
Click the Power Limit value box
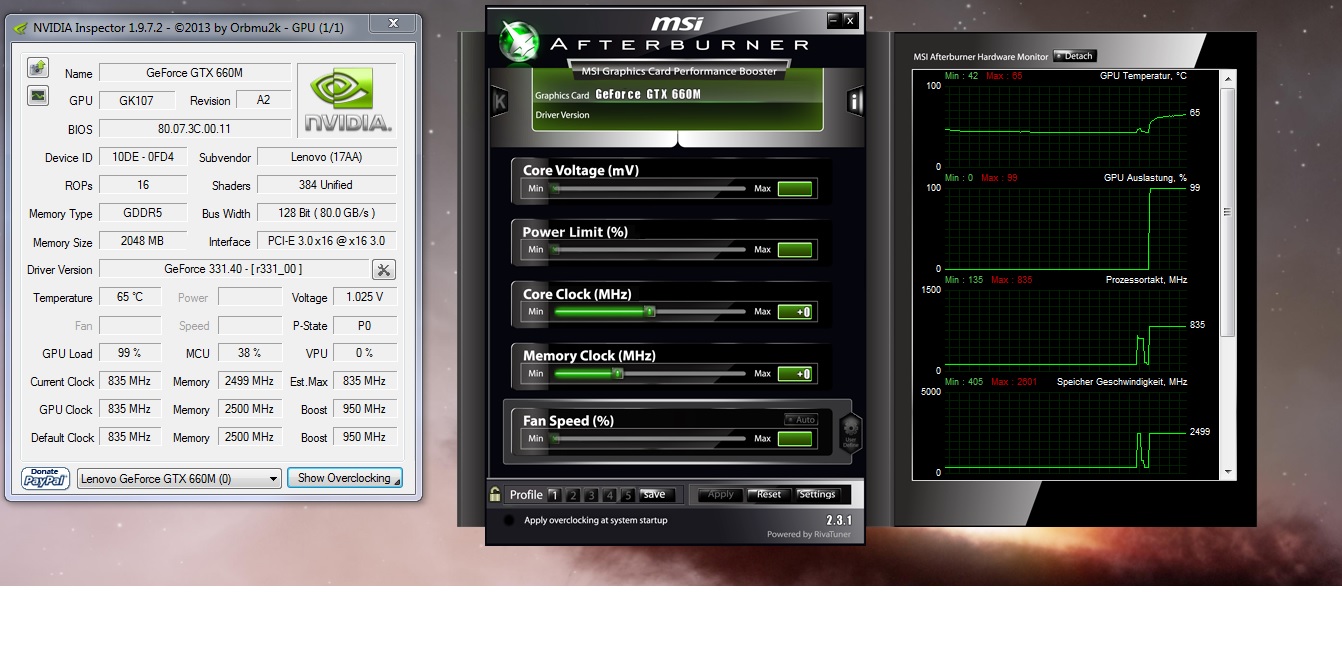796,250
